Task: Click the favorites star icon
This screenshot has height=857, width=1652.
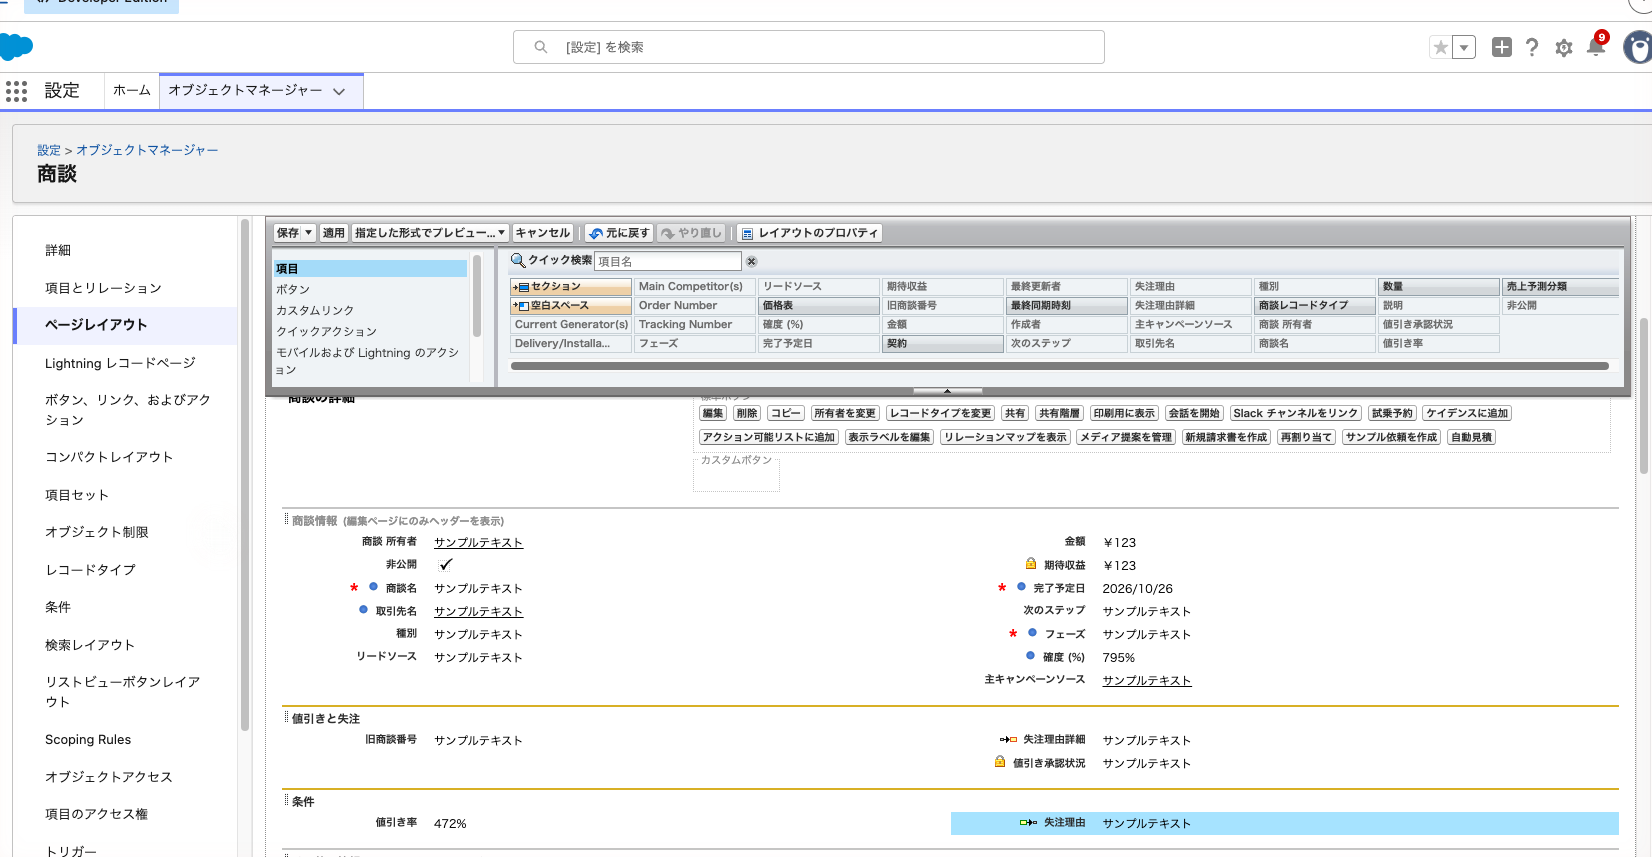Action: point(1440,47)
